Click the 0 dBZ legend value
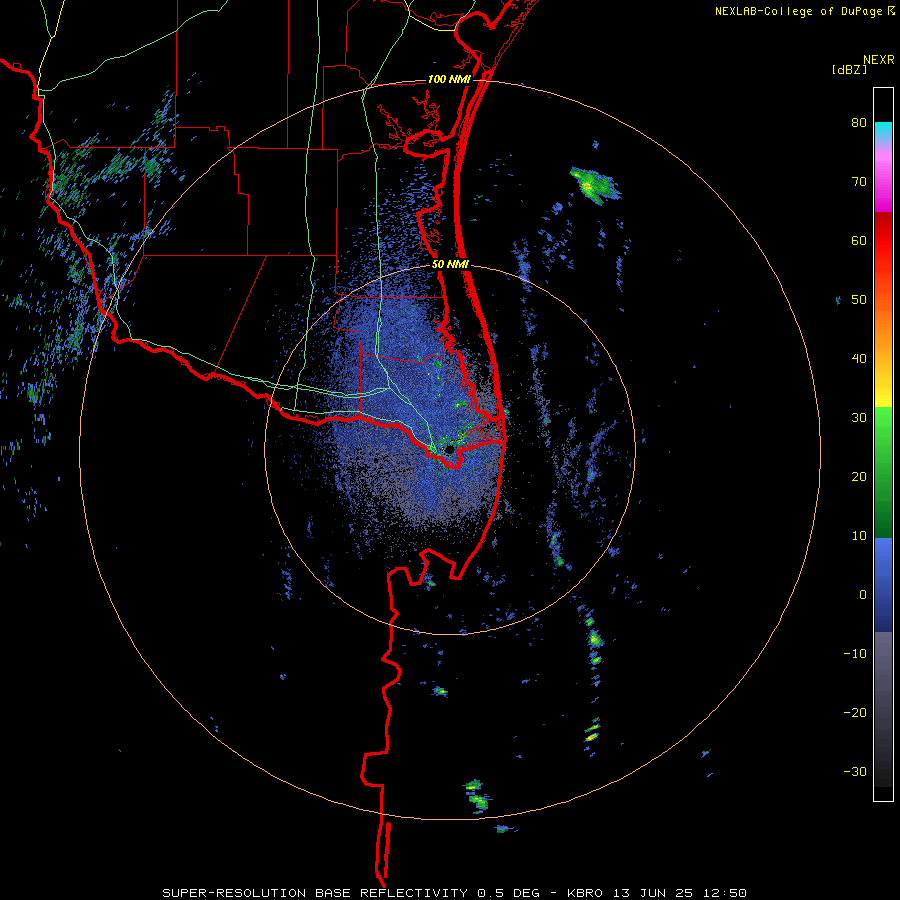The image size is (900, 900). [x=863, y=595]
